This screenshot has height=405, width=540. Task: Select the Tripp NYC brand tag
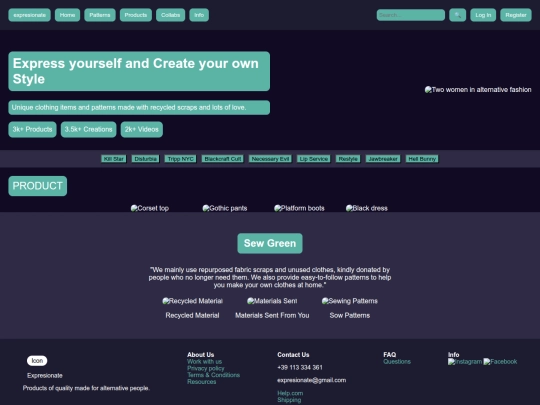point(180,159)
